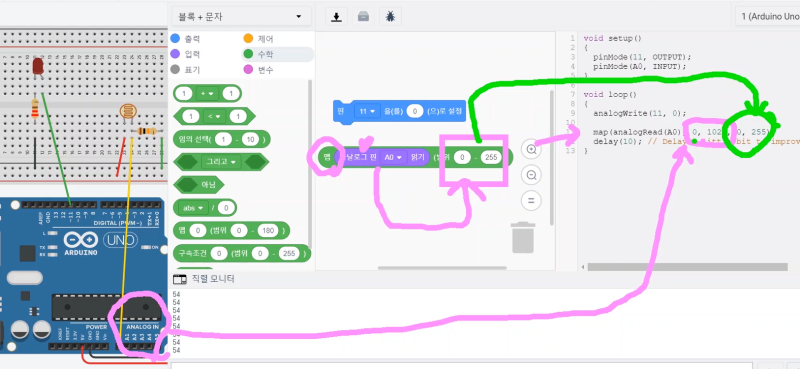Open the libraries box icon
The width and height of the screenshot is (800, 369).
pyautogui.click(x=363, y=16)
